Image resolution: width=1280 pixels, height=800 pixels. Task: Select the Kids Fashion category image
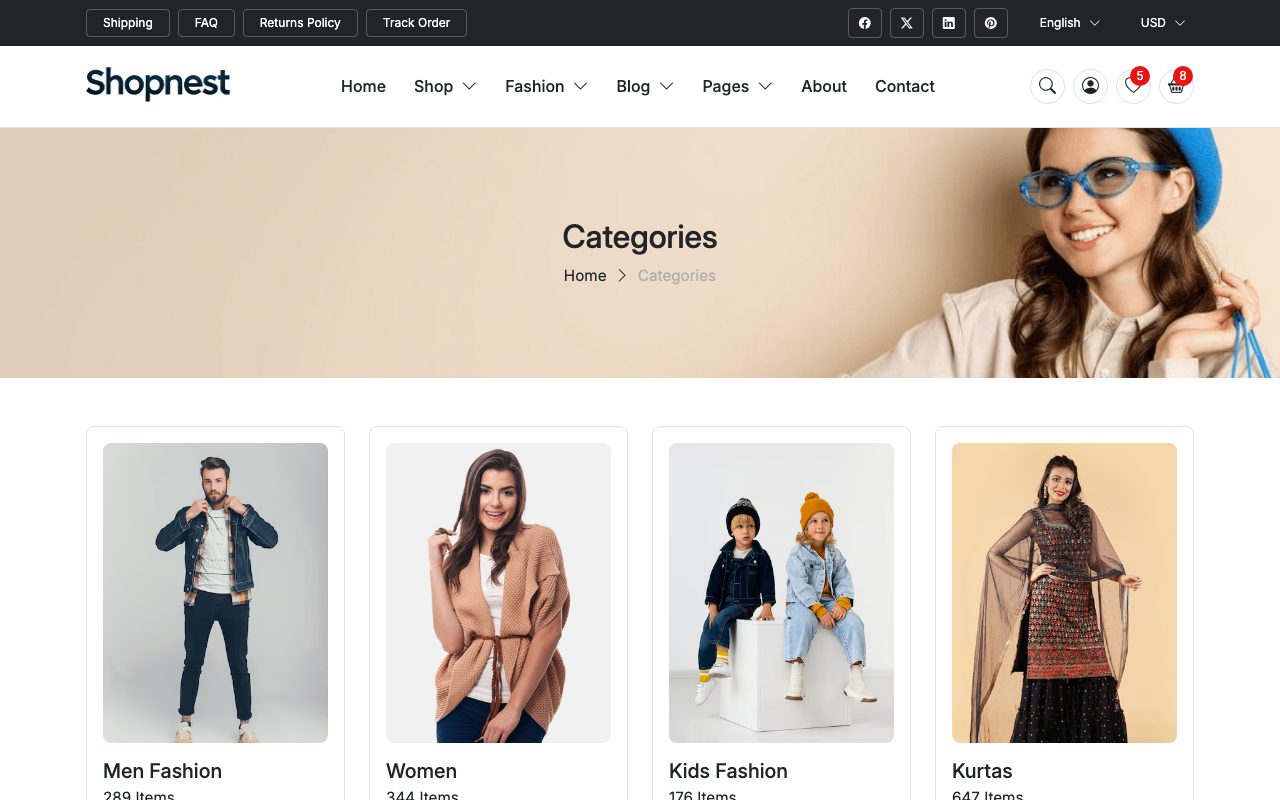pos(781,593)
